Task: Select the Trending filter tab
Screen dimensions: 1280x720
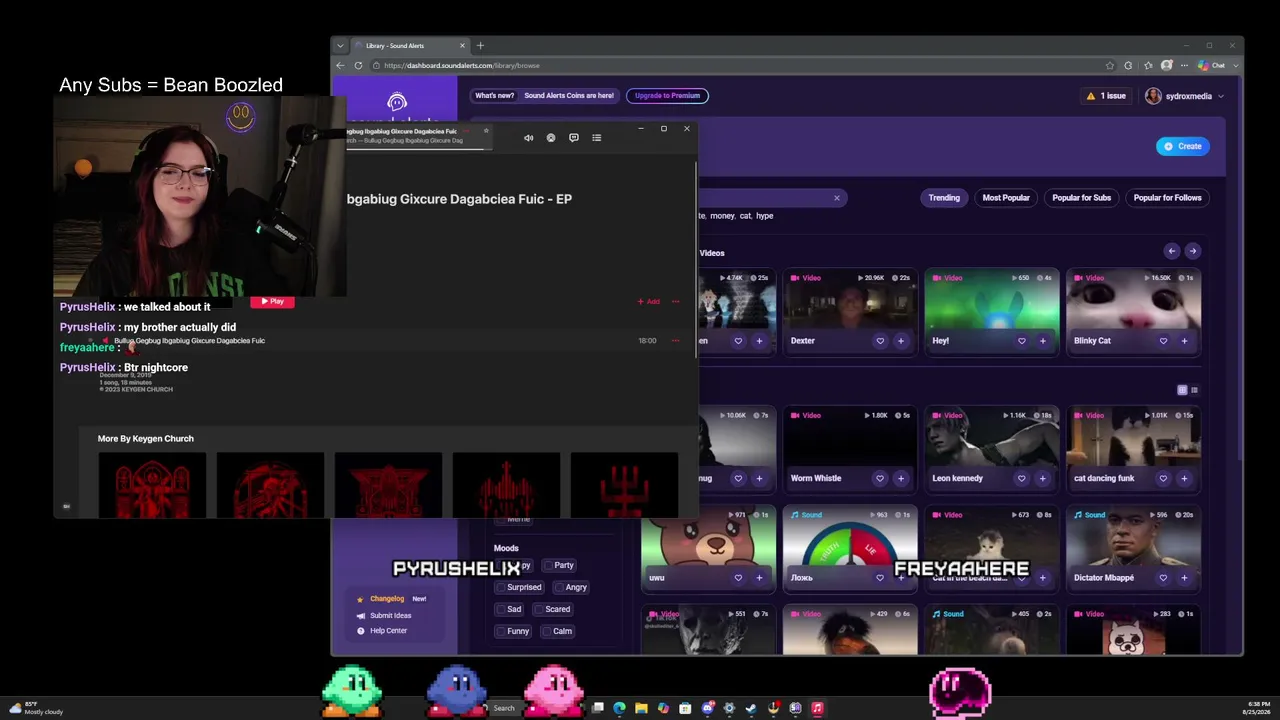Action: [x=944, y=198]
